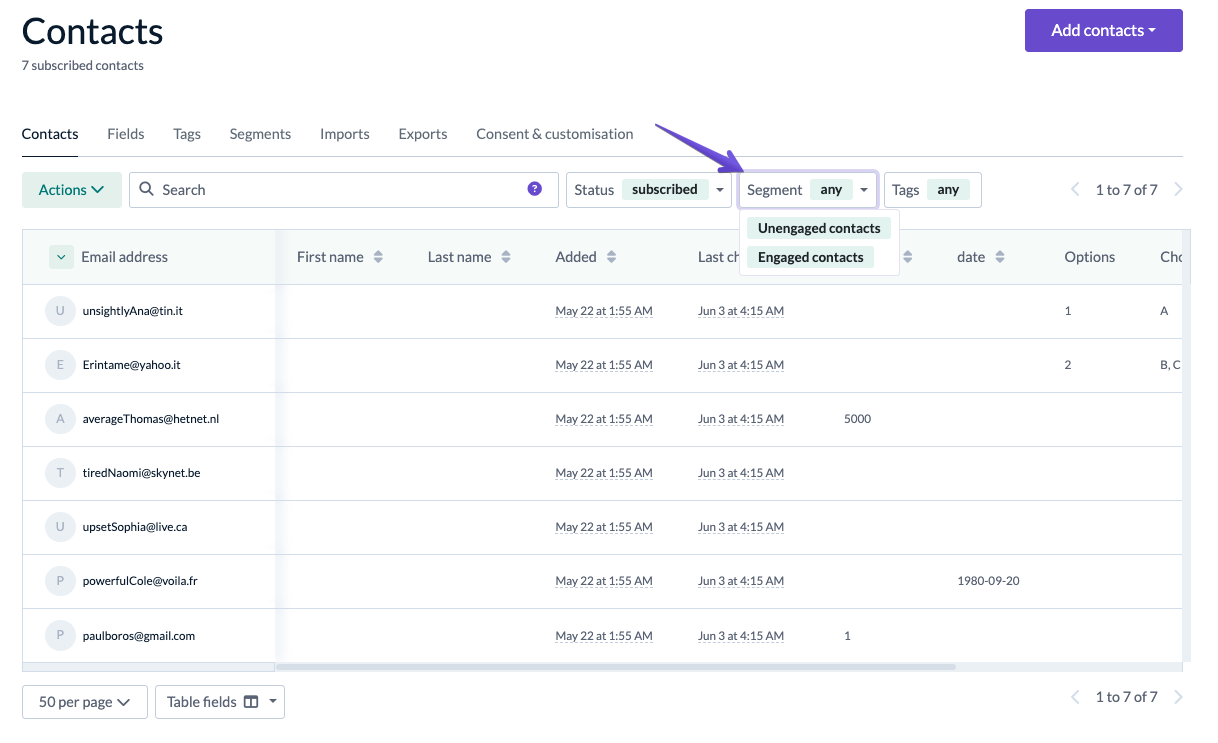Select Engaged contacts segment option
The width and height of the screenshot is (1218, 743).
(810, 257)
